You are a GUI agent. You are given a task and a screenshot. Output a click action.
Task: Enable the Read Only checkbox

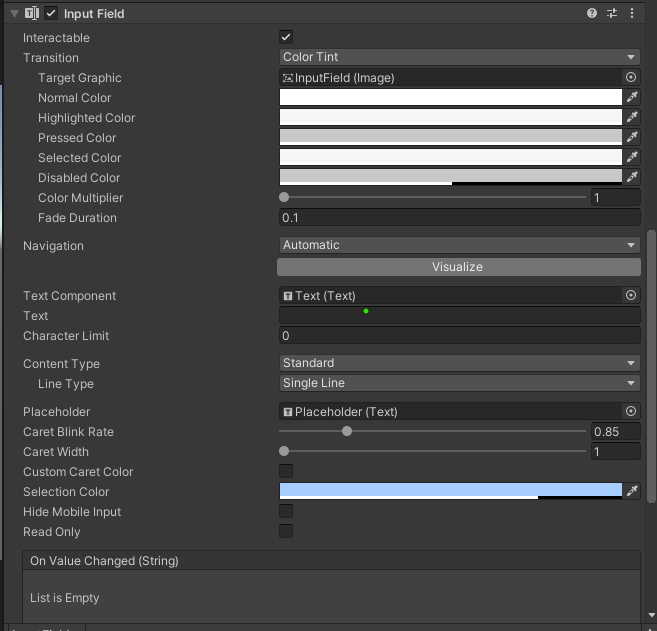click(286, 531)
